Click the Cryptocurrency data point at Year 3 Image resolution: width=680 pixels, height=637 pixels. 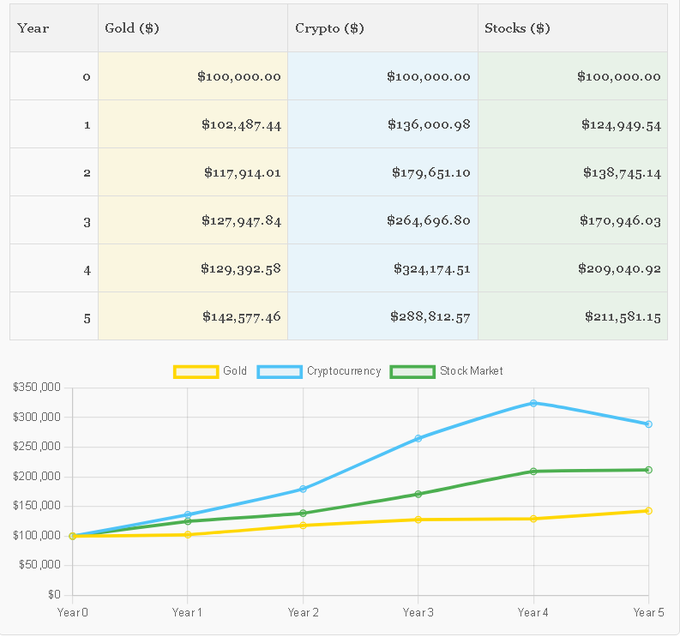tap(418, 438)
